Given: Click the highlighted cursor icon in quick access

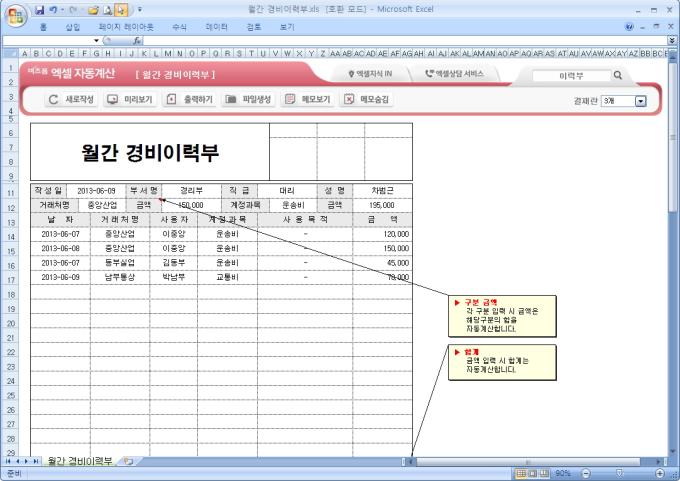Looking at the screenshot, I should 121,10.
